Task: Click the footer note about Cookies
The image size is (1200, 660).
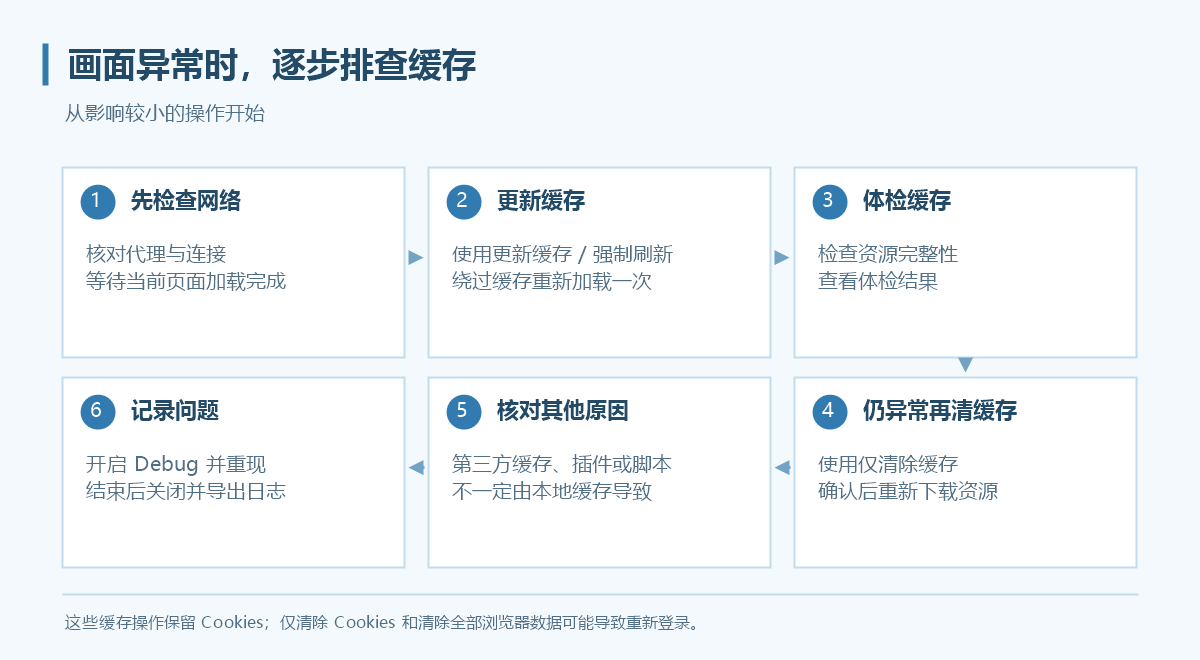Action: (381, 622)
